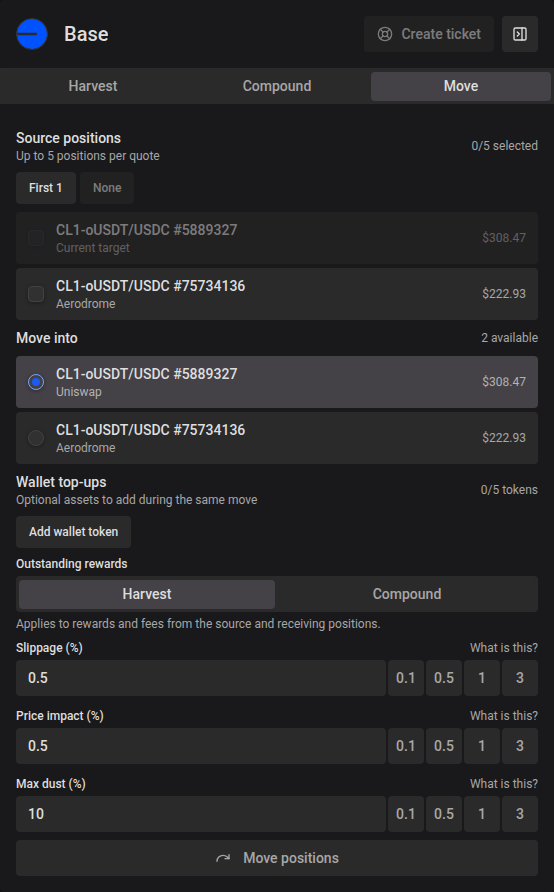Click the Slippage (%) input field
The width and height of the screenshot is (554, 892).
coord(201,678)
